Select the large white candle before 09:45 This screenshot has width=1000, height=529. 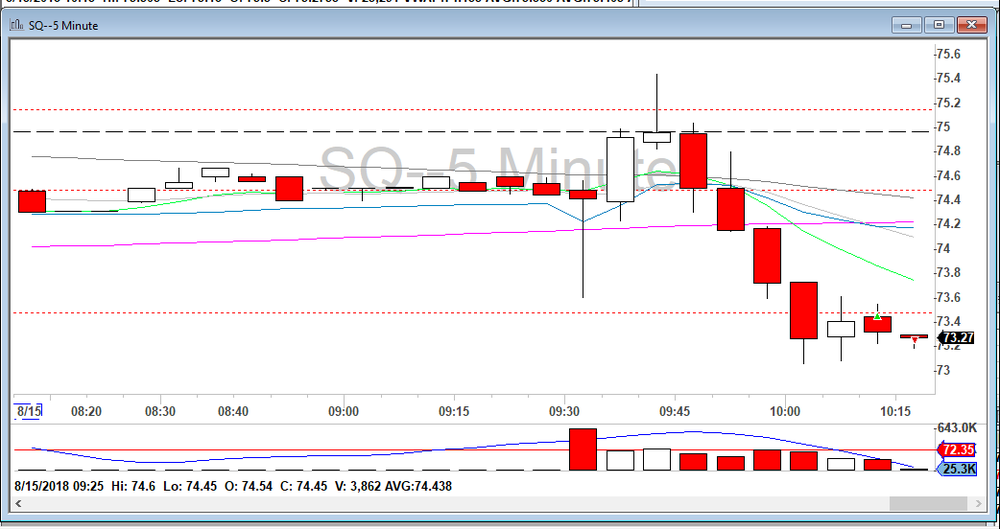(620, 170)
